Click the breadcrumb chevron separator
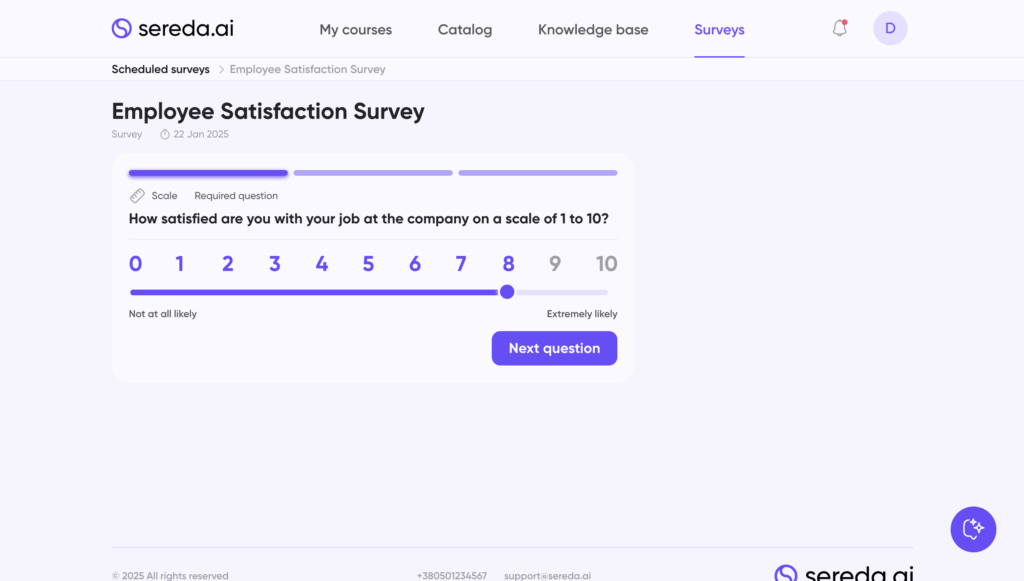This screenshot has height=581, width=1024. [220, 70]
